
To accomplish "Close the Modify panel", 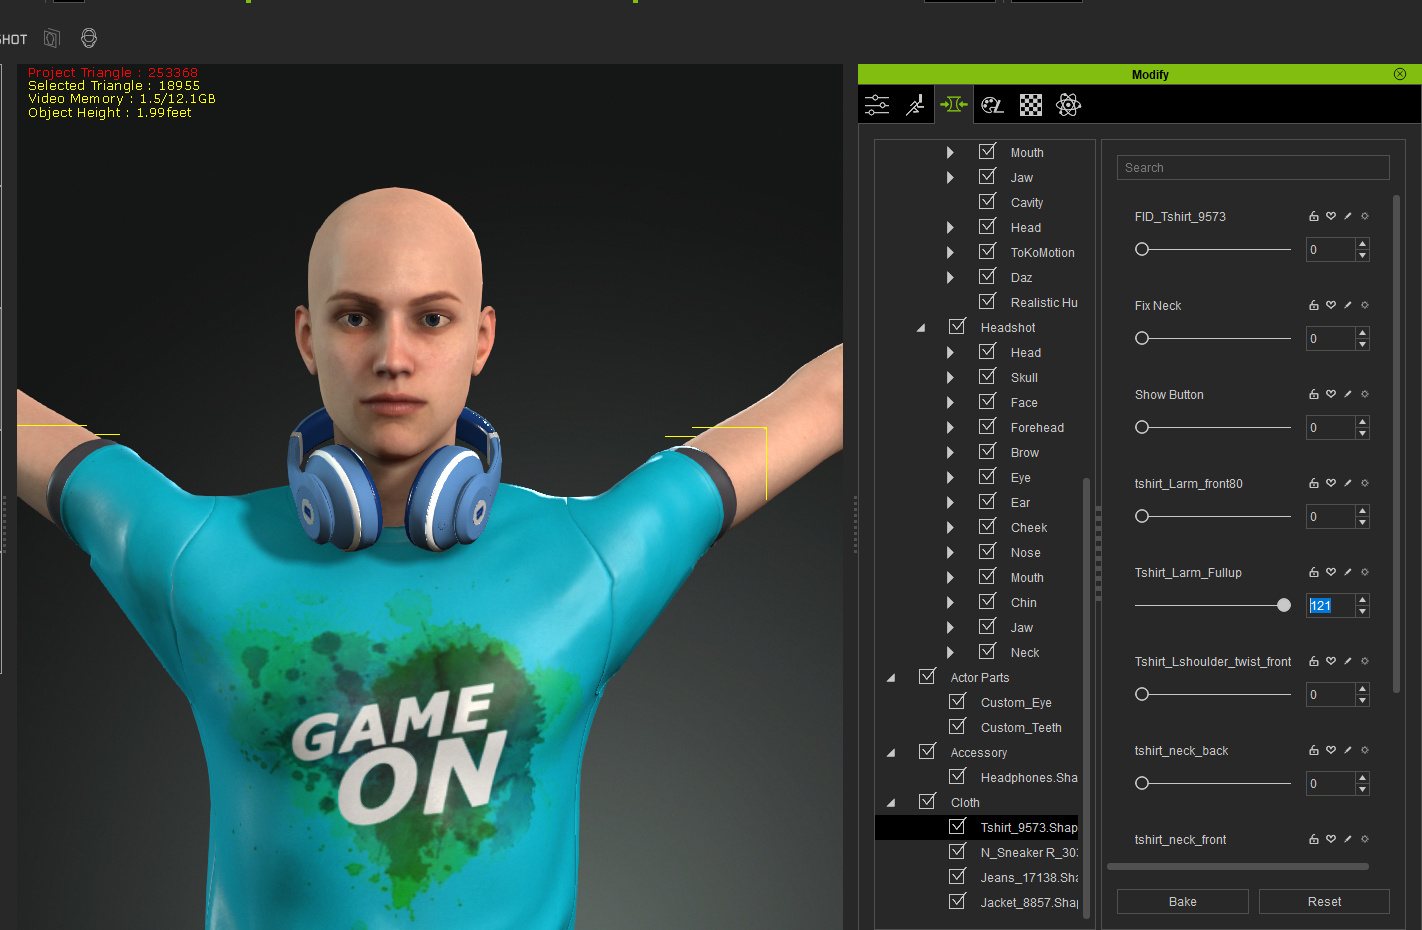I will [1400, 74].
